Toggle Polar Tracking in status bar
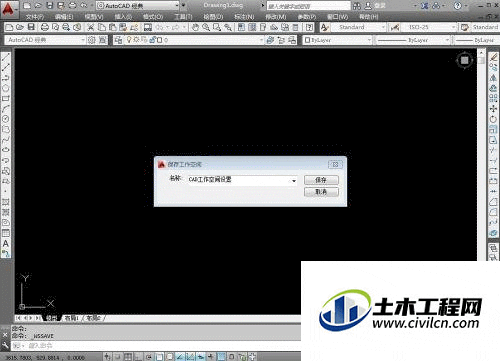The height and width of the screenshot is (361, 500). coord(149,357)
